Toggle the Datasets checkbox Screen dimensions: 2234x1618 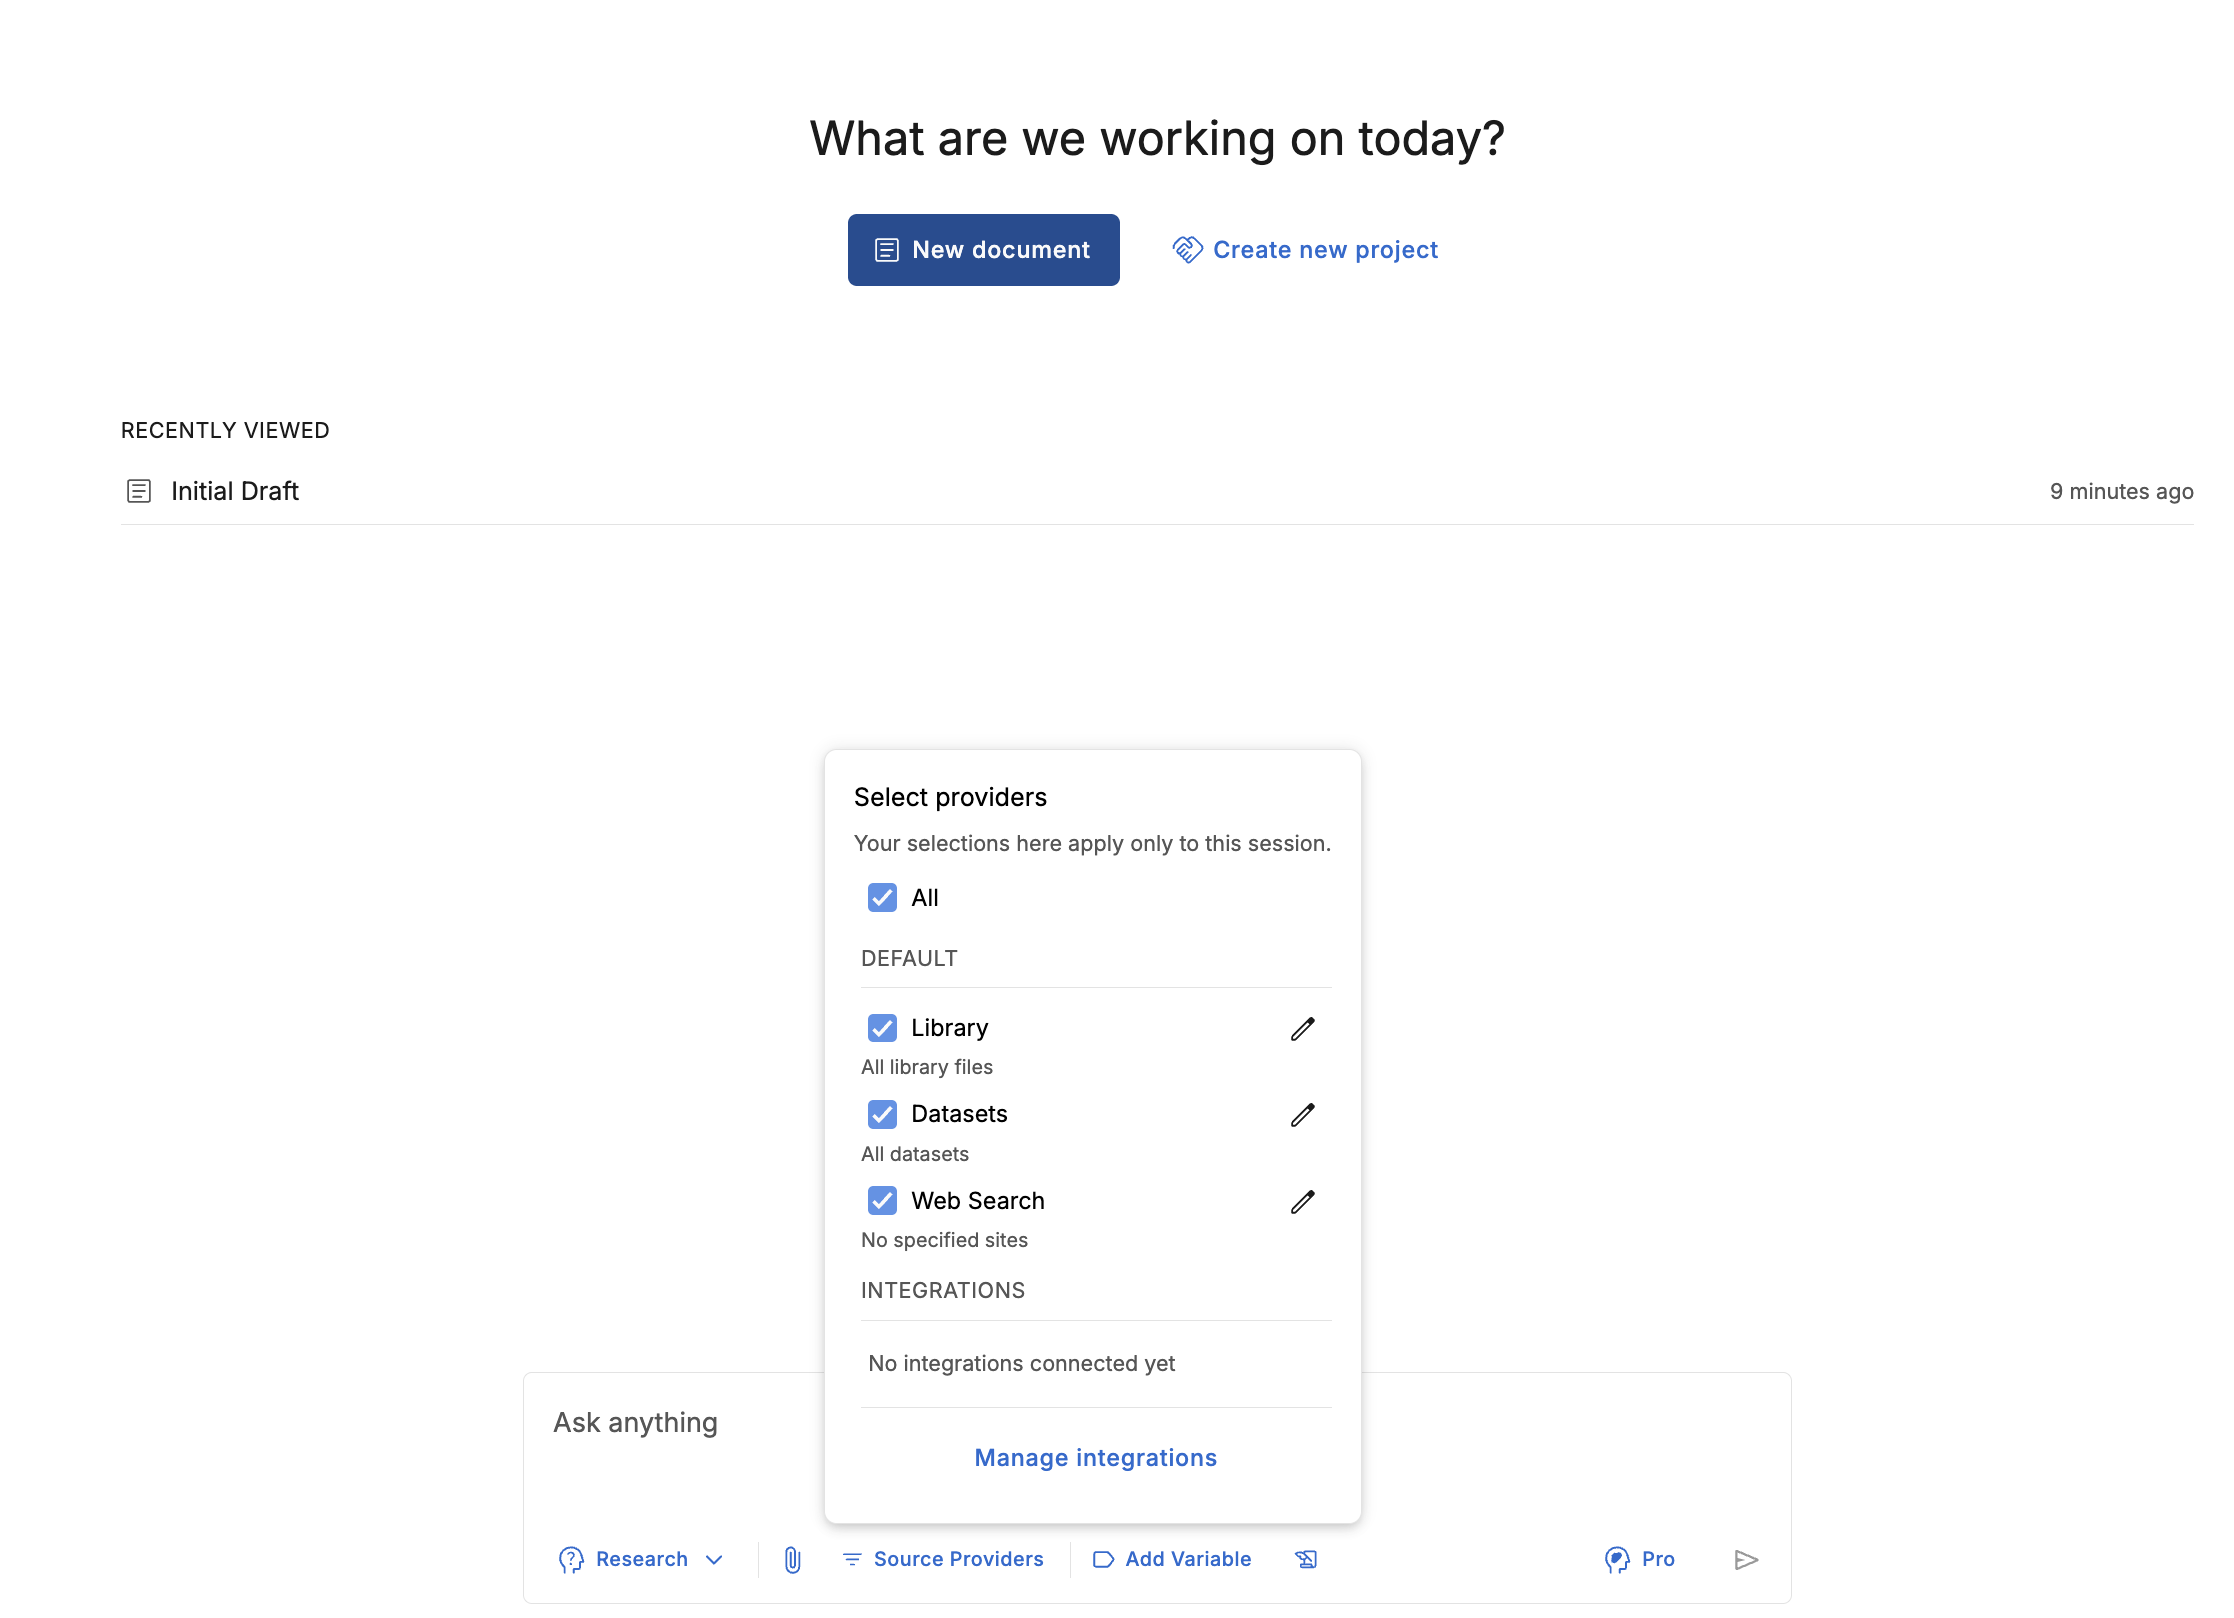pos(882,1114)
